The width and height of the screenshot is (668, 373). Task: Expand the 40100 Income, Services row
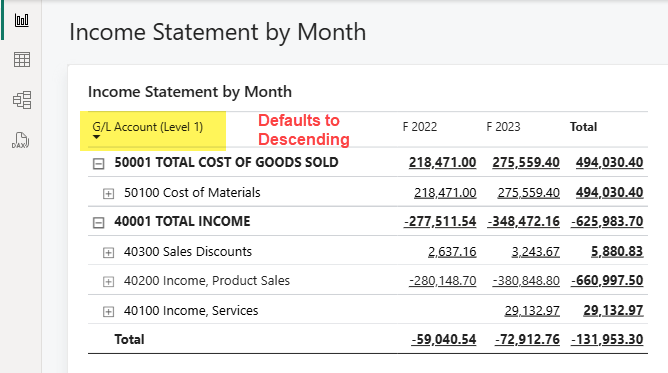point(108,312)
